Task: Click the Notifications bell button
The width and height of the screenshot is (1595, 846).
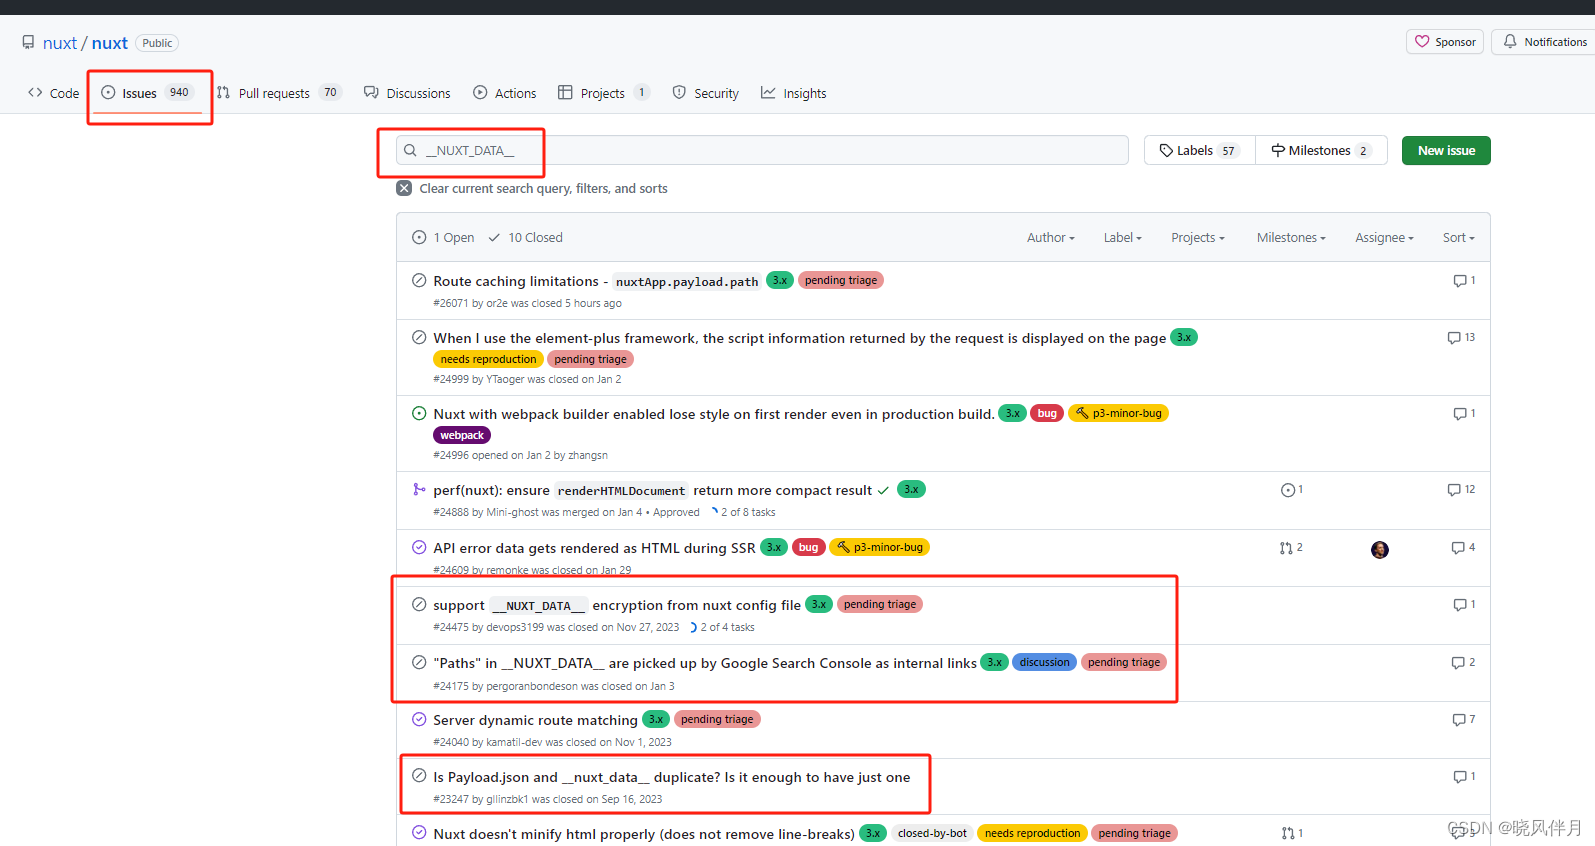Action: coord(1544,42)
